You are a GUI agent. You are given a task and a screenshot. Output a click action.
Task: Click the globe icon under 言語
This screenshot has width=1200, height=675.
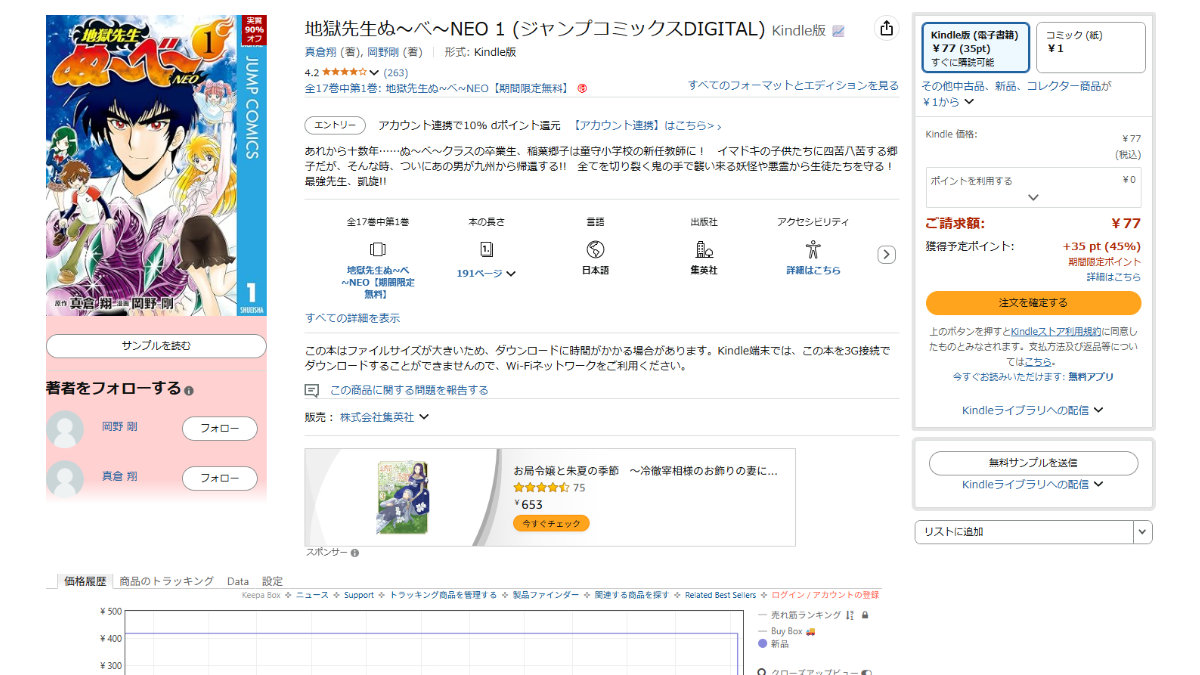tap(595, 249)
